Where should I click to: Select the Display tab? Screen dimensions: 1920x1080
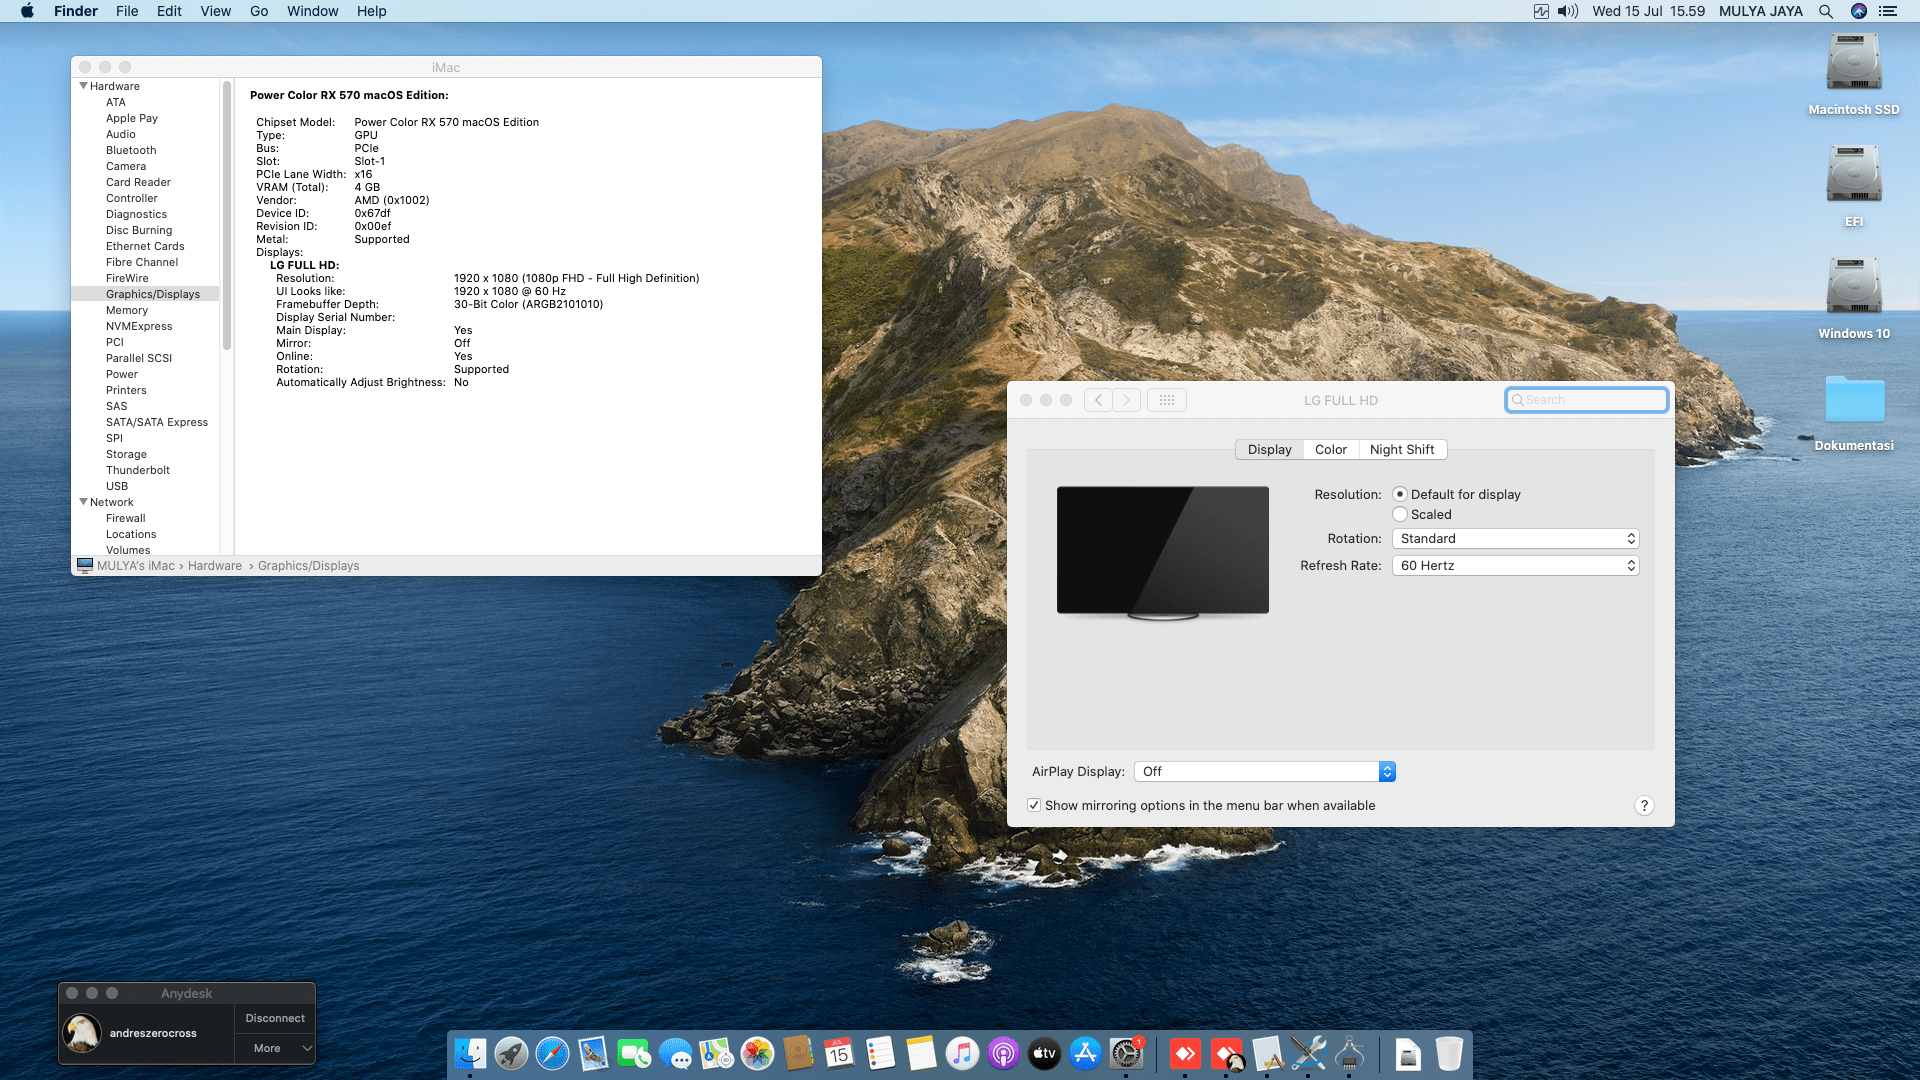[x=1269, y=449]
